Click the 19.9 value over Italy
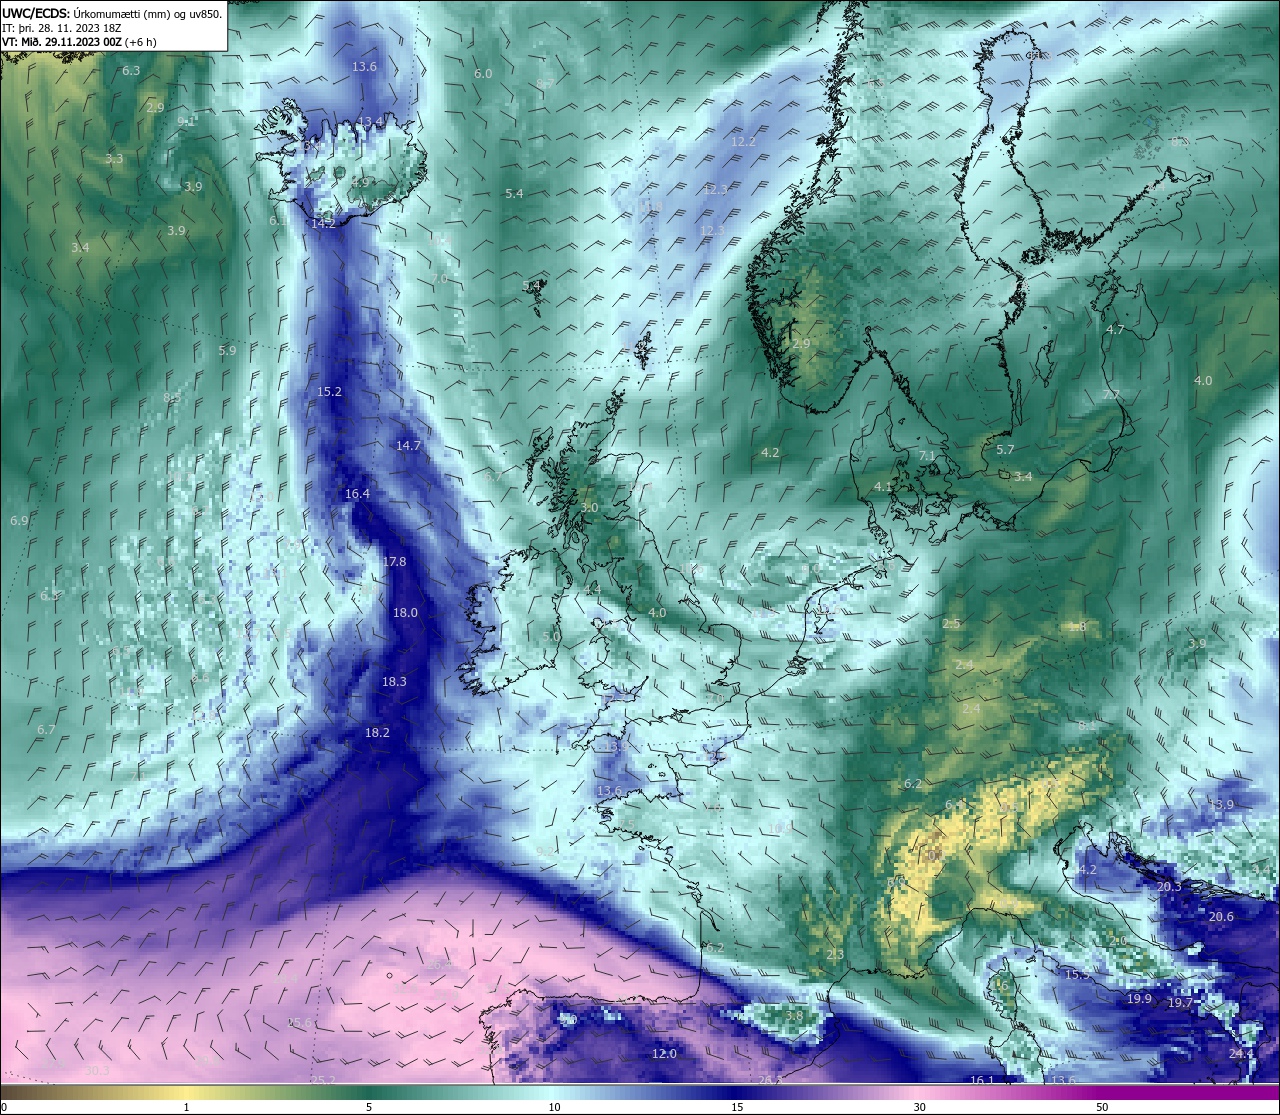 click(x=1139, y=999)
